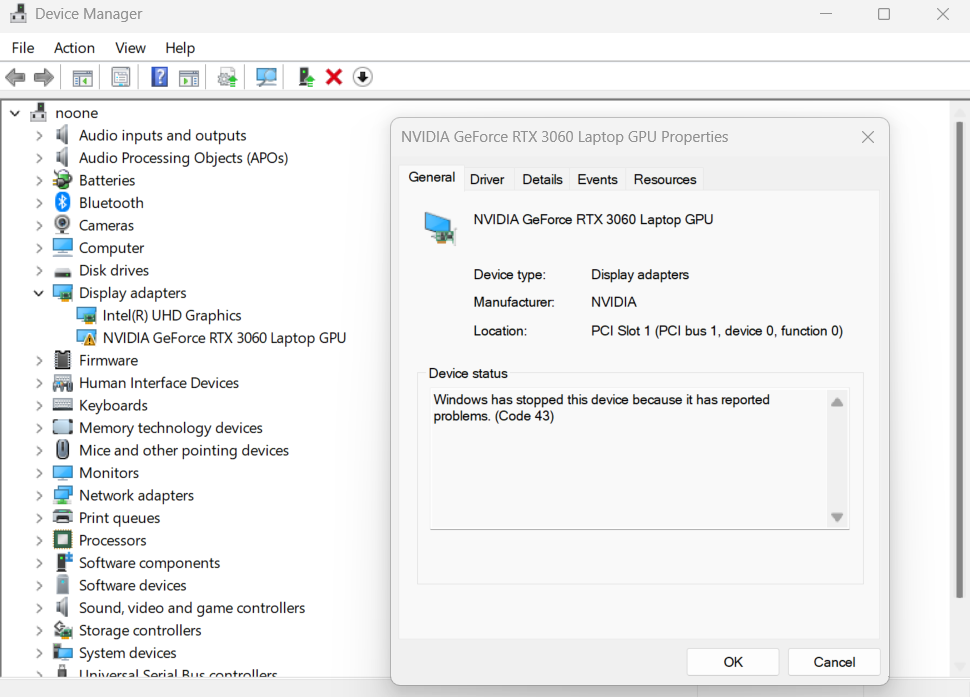Screen dimensions: 970x697
Task: Switch to the Details tab
Action: coord(543,179)
